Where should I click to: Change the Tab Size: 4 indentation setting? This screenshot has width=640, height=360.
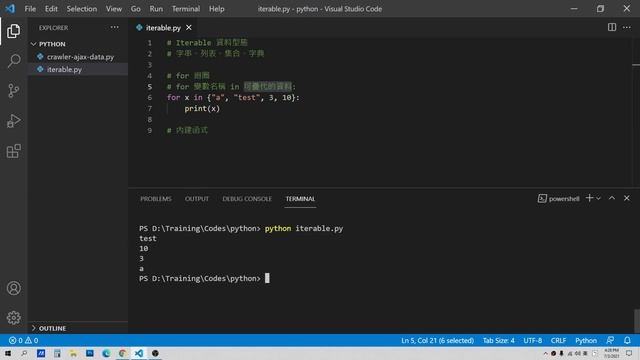[498, 340]
